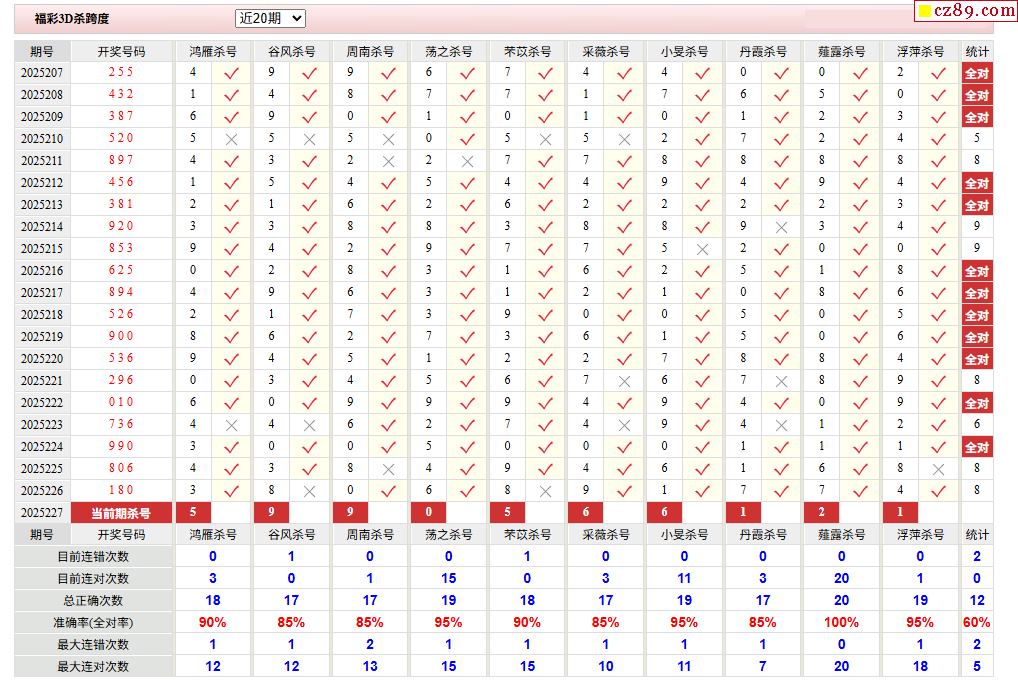
Task: Click the X mark for 浮萍杀号 in row 2025225
Action: point(938,470)
